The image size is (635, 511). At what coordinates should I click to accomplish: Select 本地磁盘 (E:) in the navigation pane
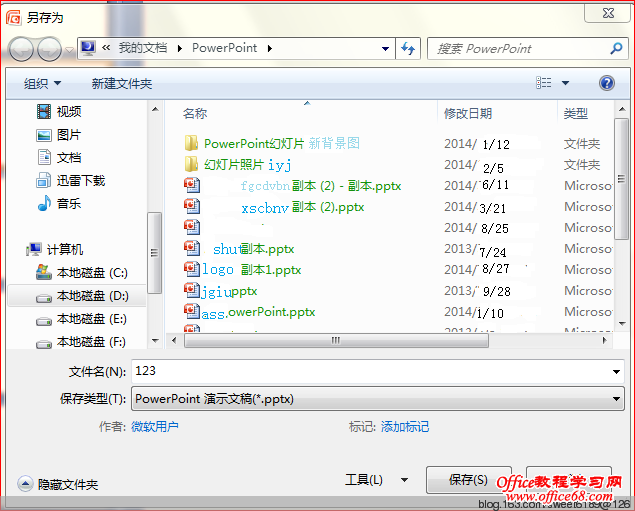tap(82, 319)
